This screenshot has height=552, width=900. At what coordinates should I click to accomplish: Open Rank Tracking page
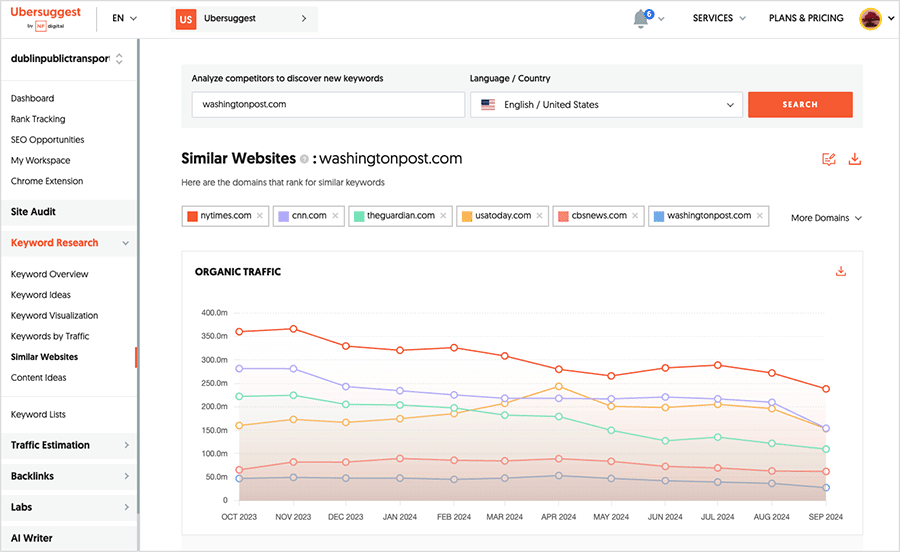click(38, 119)
